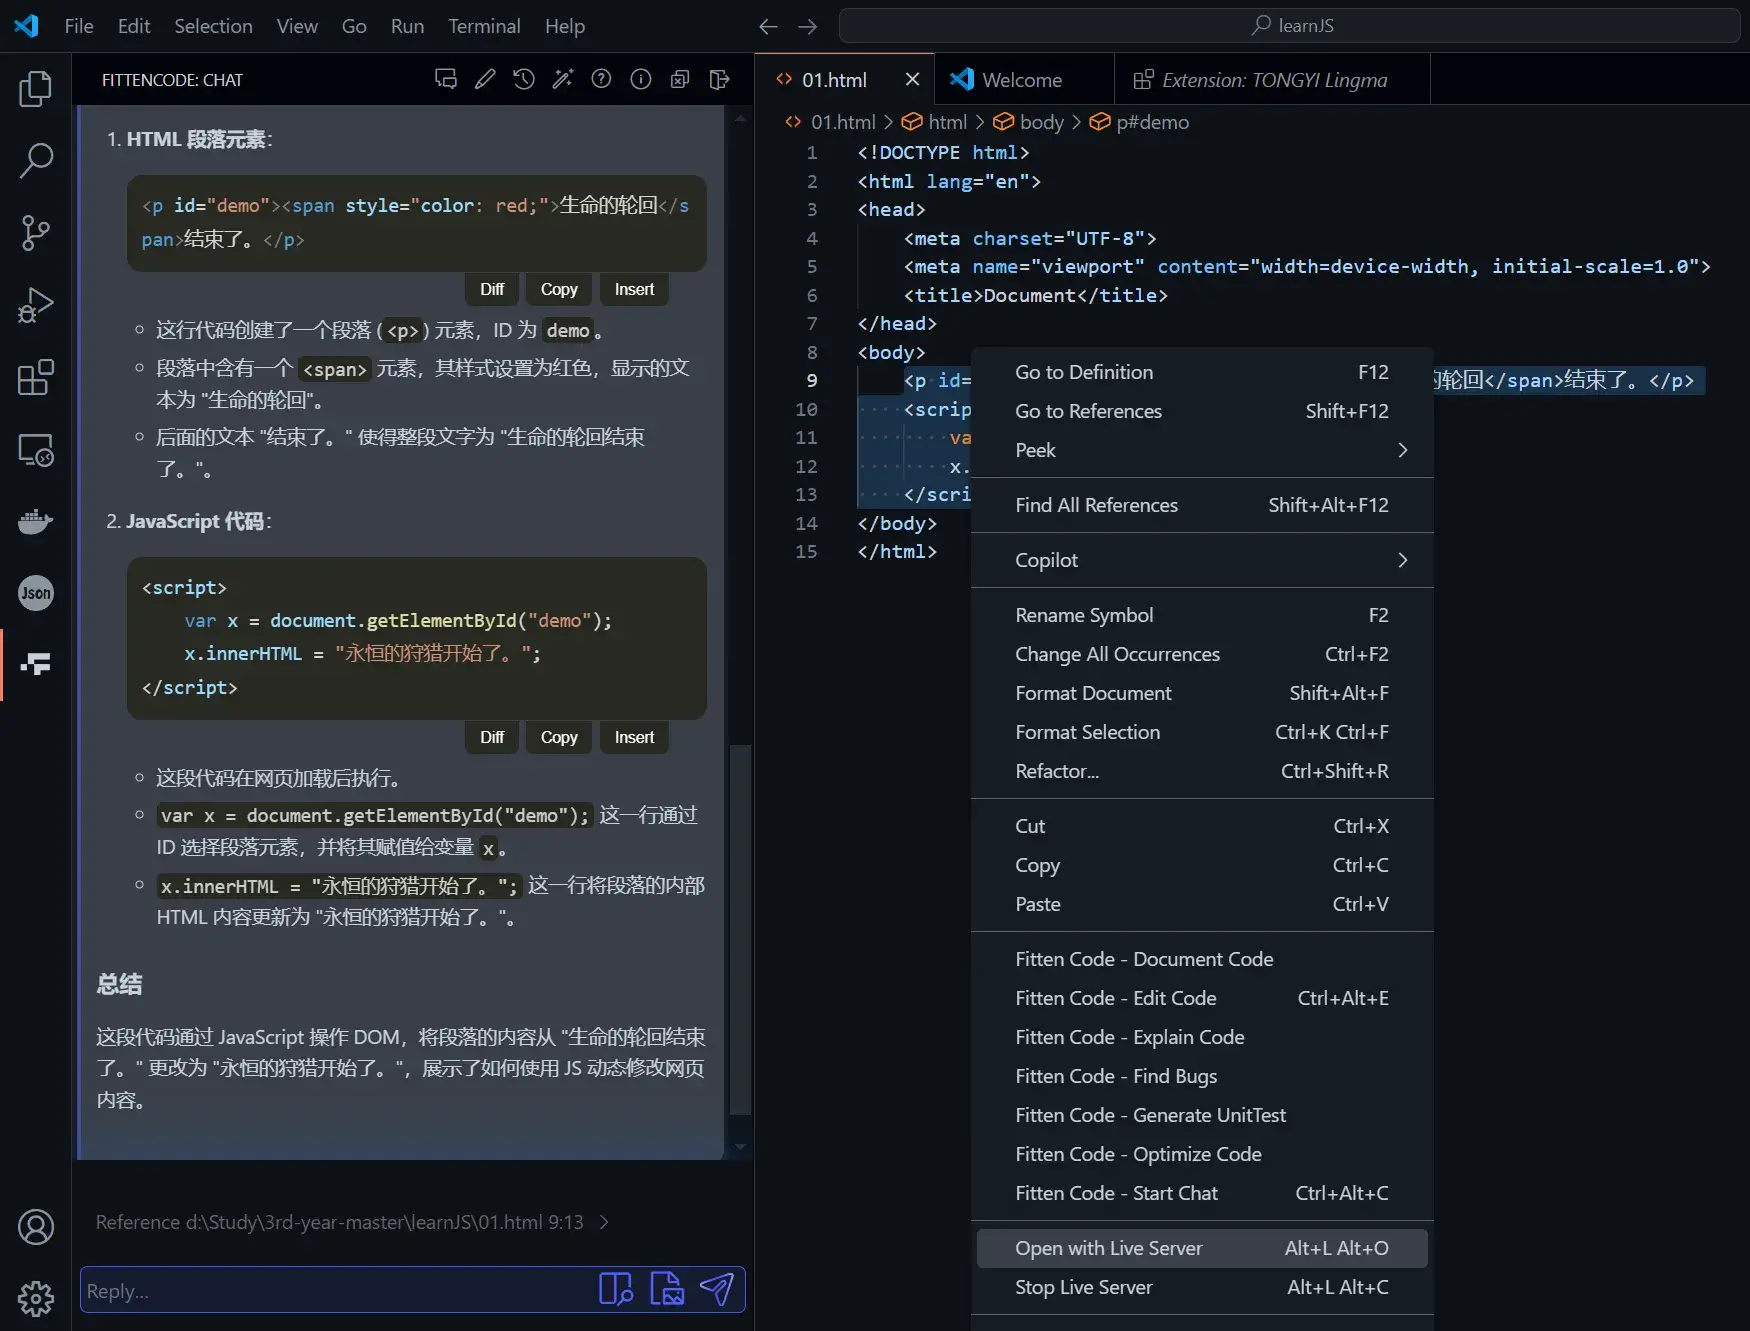Click Insert under the JavaScript snippet
This screenshot has width=1750, height=1331.
pyautogui.click(x=634, y=737)
